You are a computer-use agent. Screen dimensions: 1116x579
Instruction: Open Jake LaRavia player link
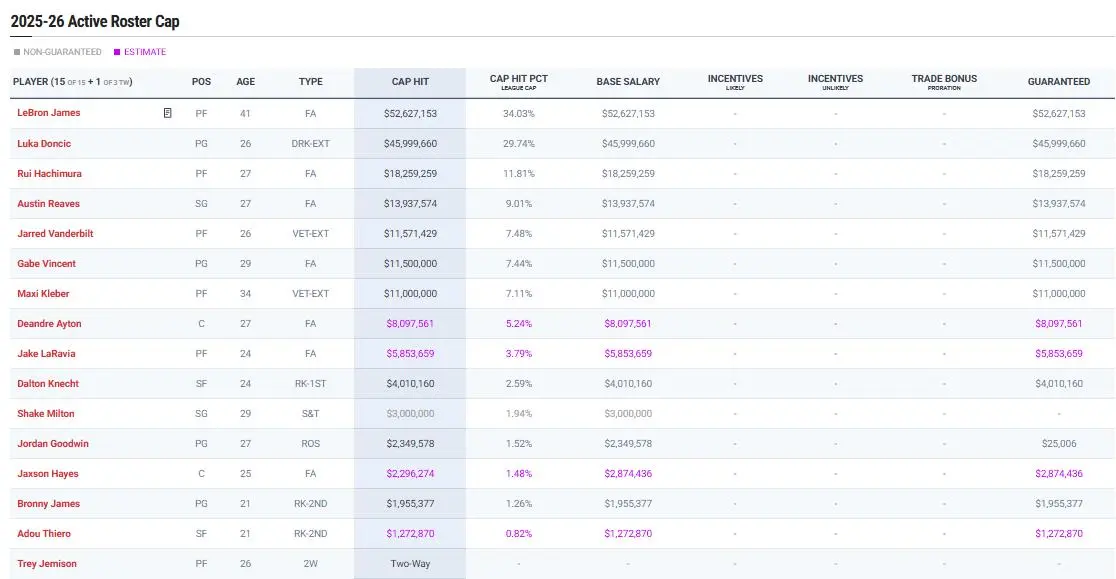click(46, 354)
